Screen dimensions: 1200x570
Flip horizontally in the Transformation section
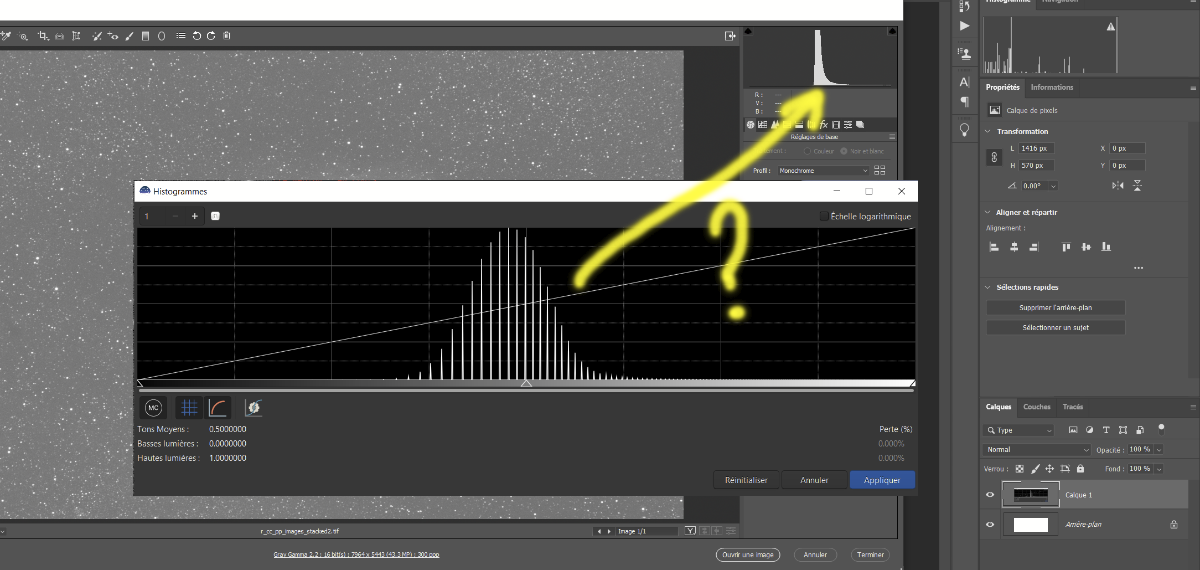1117,186
